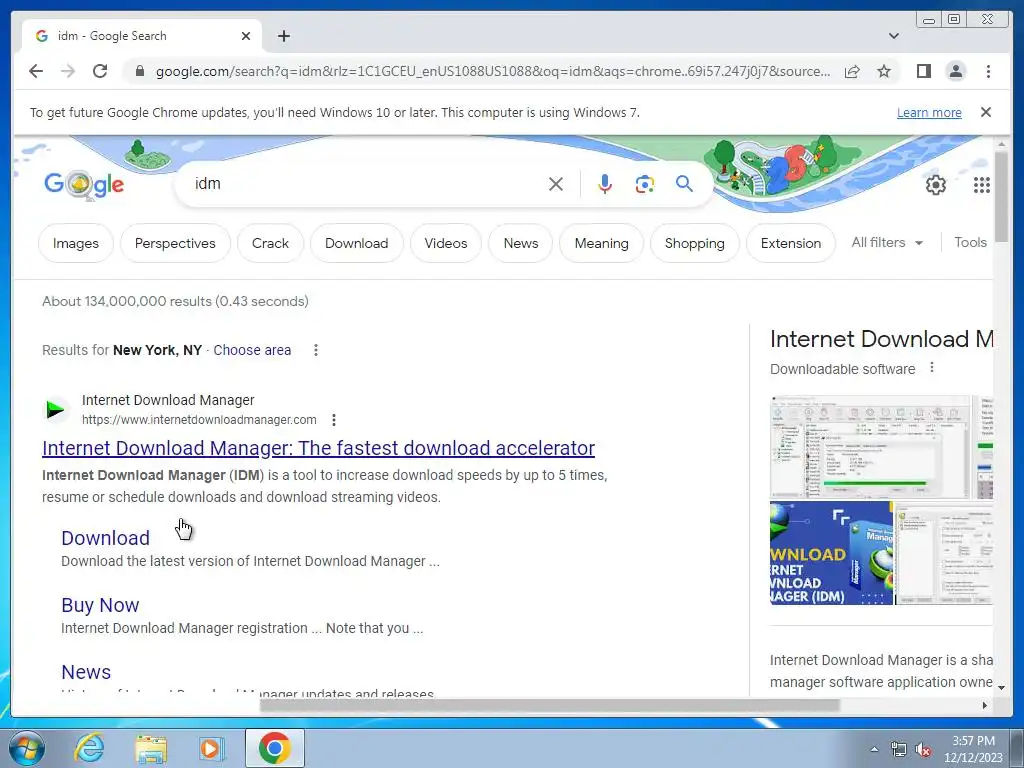Open the search Tools menu
This screenshot has width=1024, height=768.
tap(970, 242)
